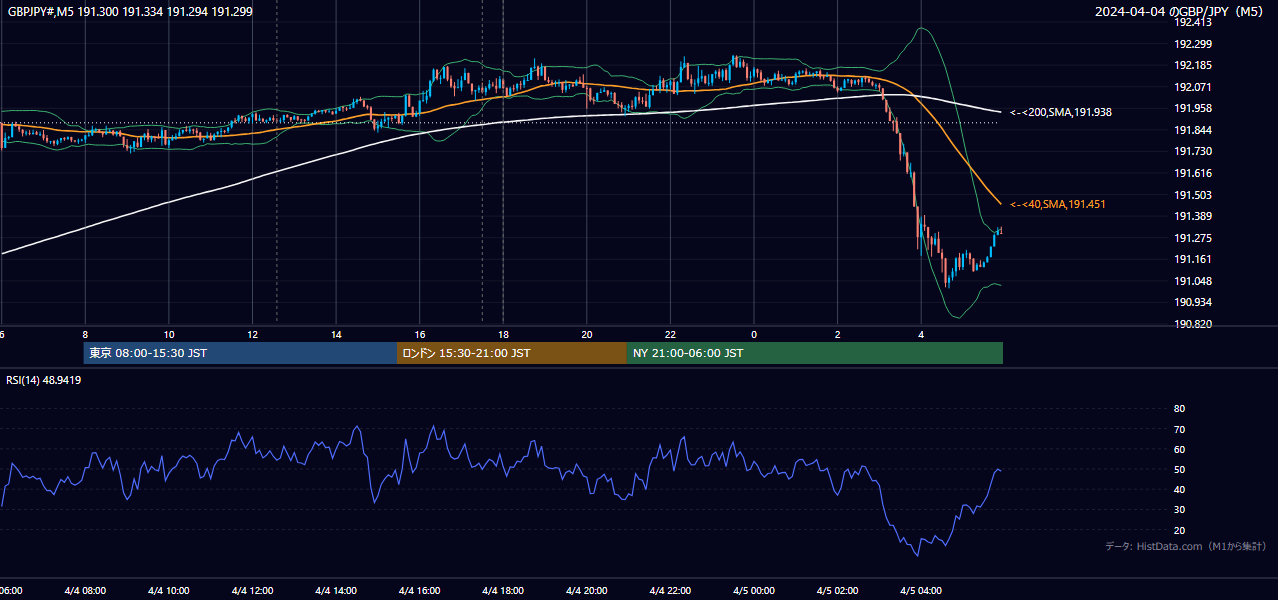Click price axis value 192.299
The height and width of the screenshot is (600, 1278).
coord(1193,44)
